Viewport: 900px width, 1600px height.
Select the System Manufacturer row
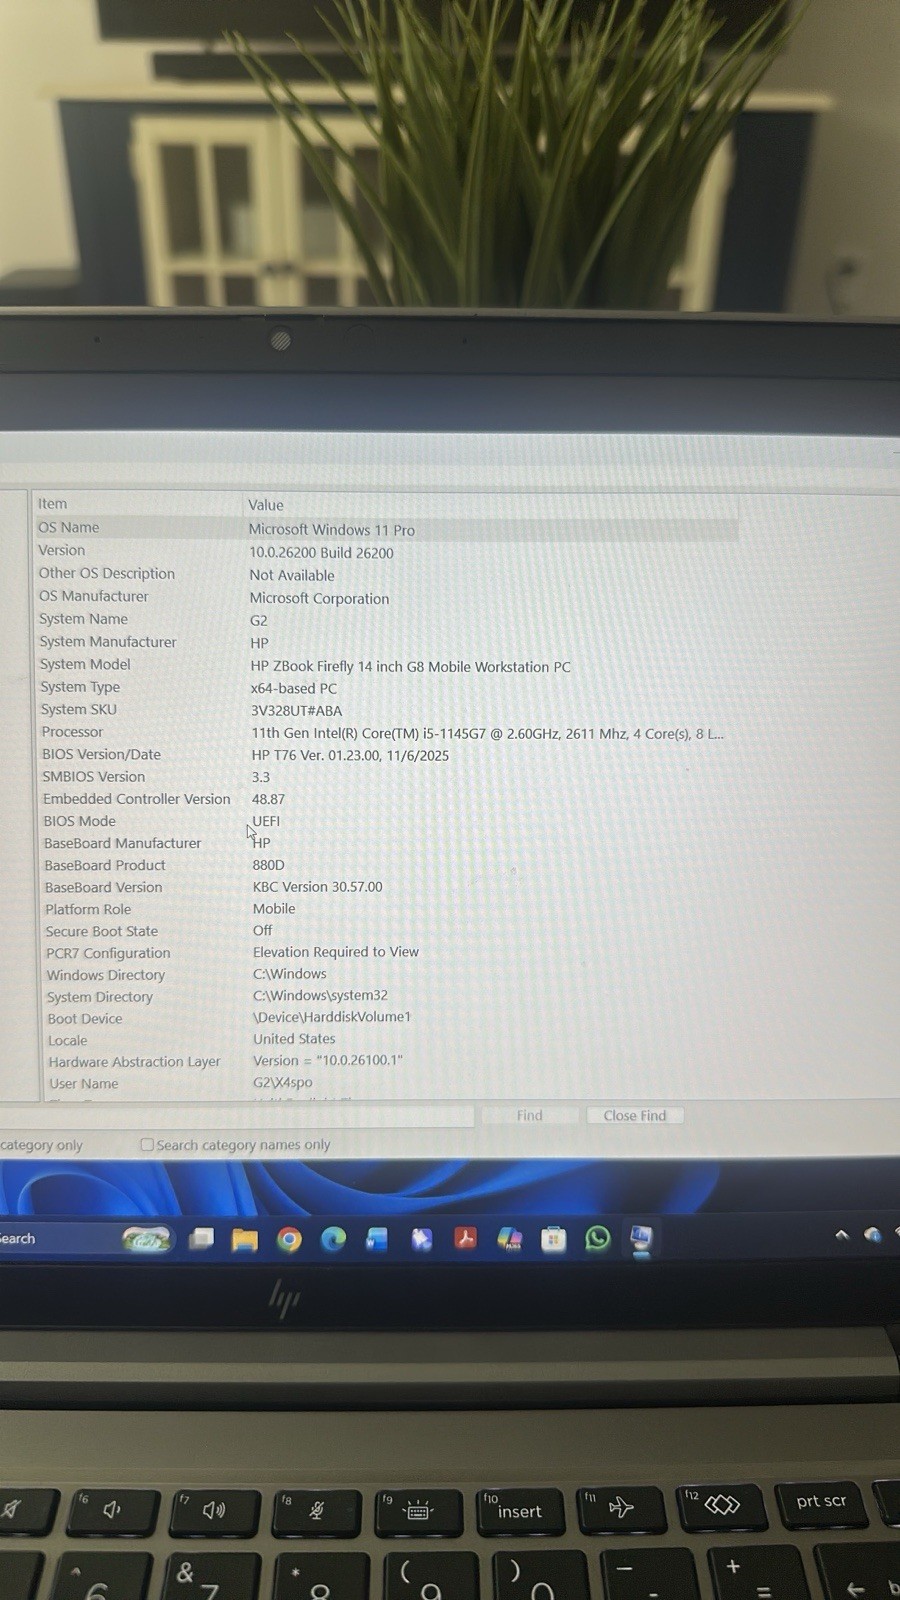386,642
